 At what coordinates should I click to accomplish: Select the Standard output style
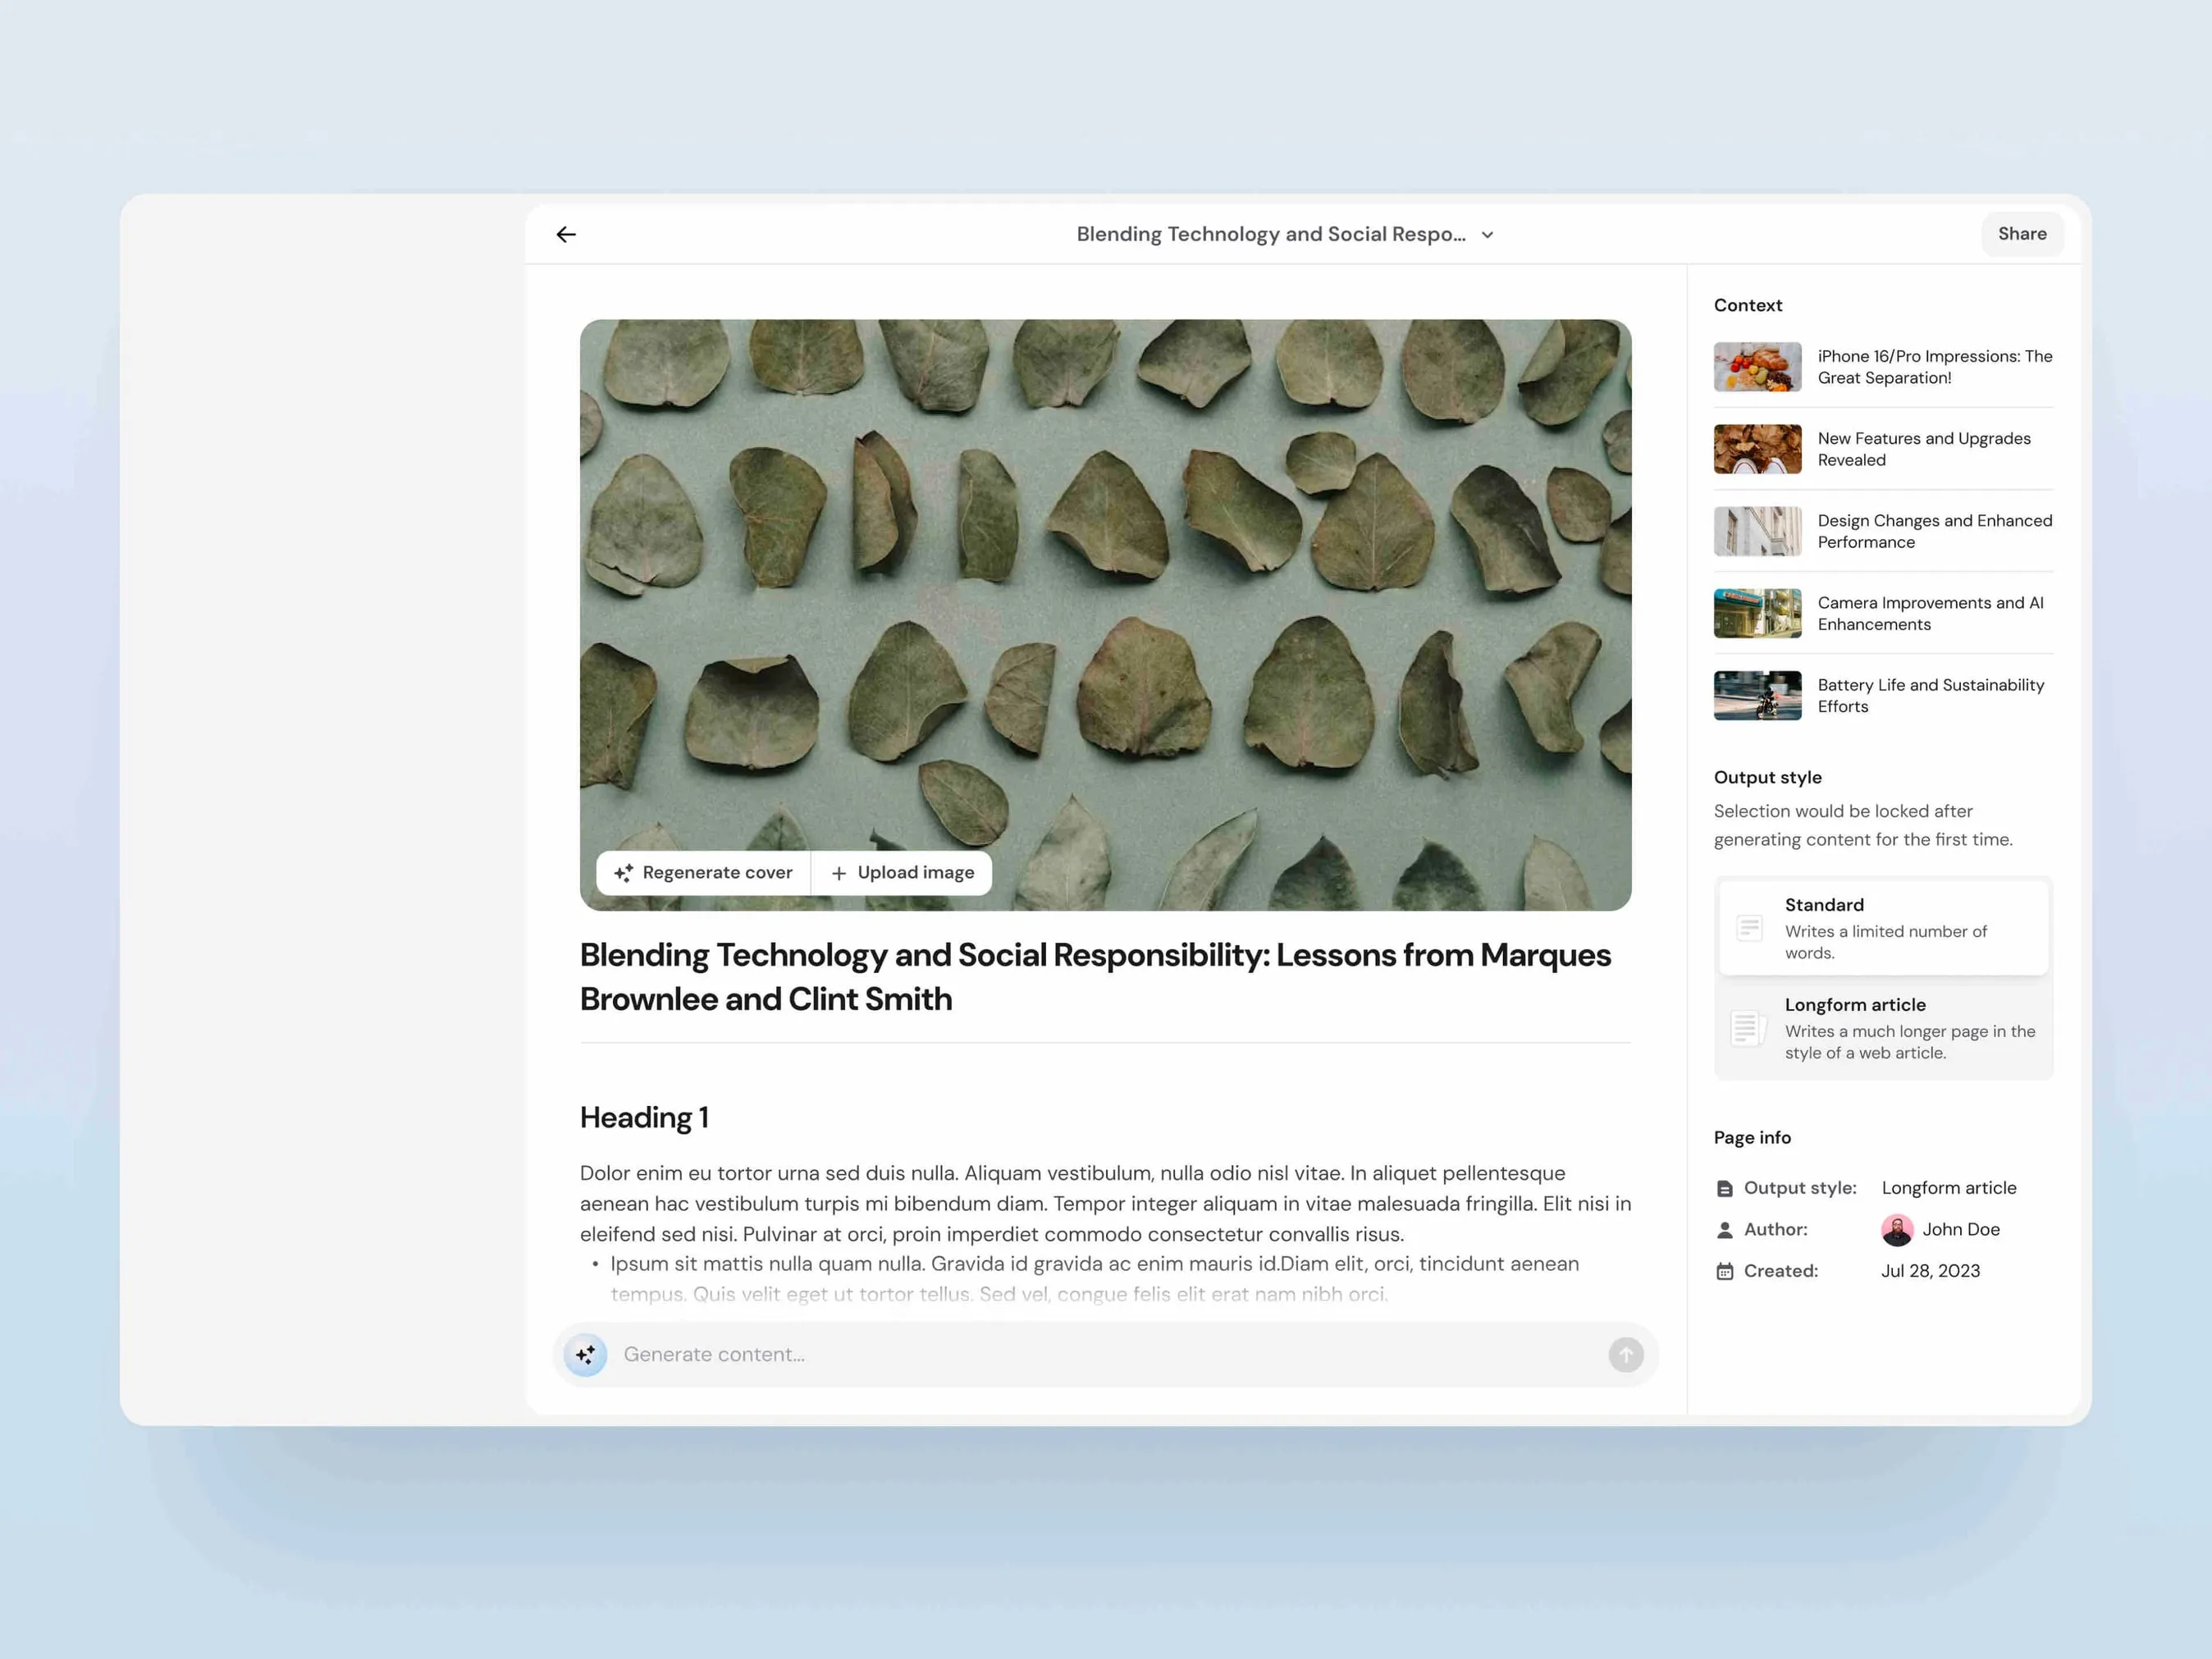point(1883,928)
